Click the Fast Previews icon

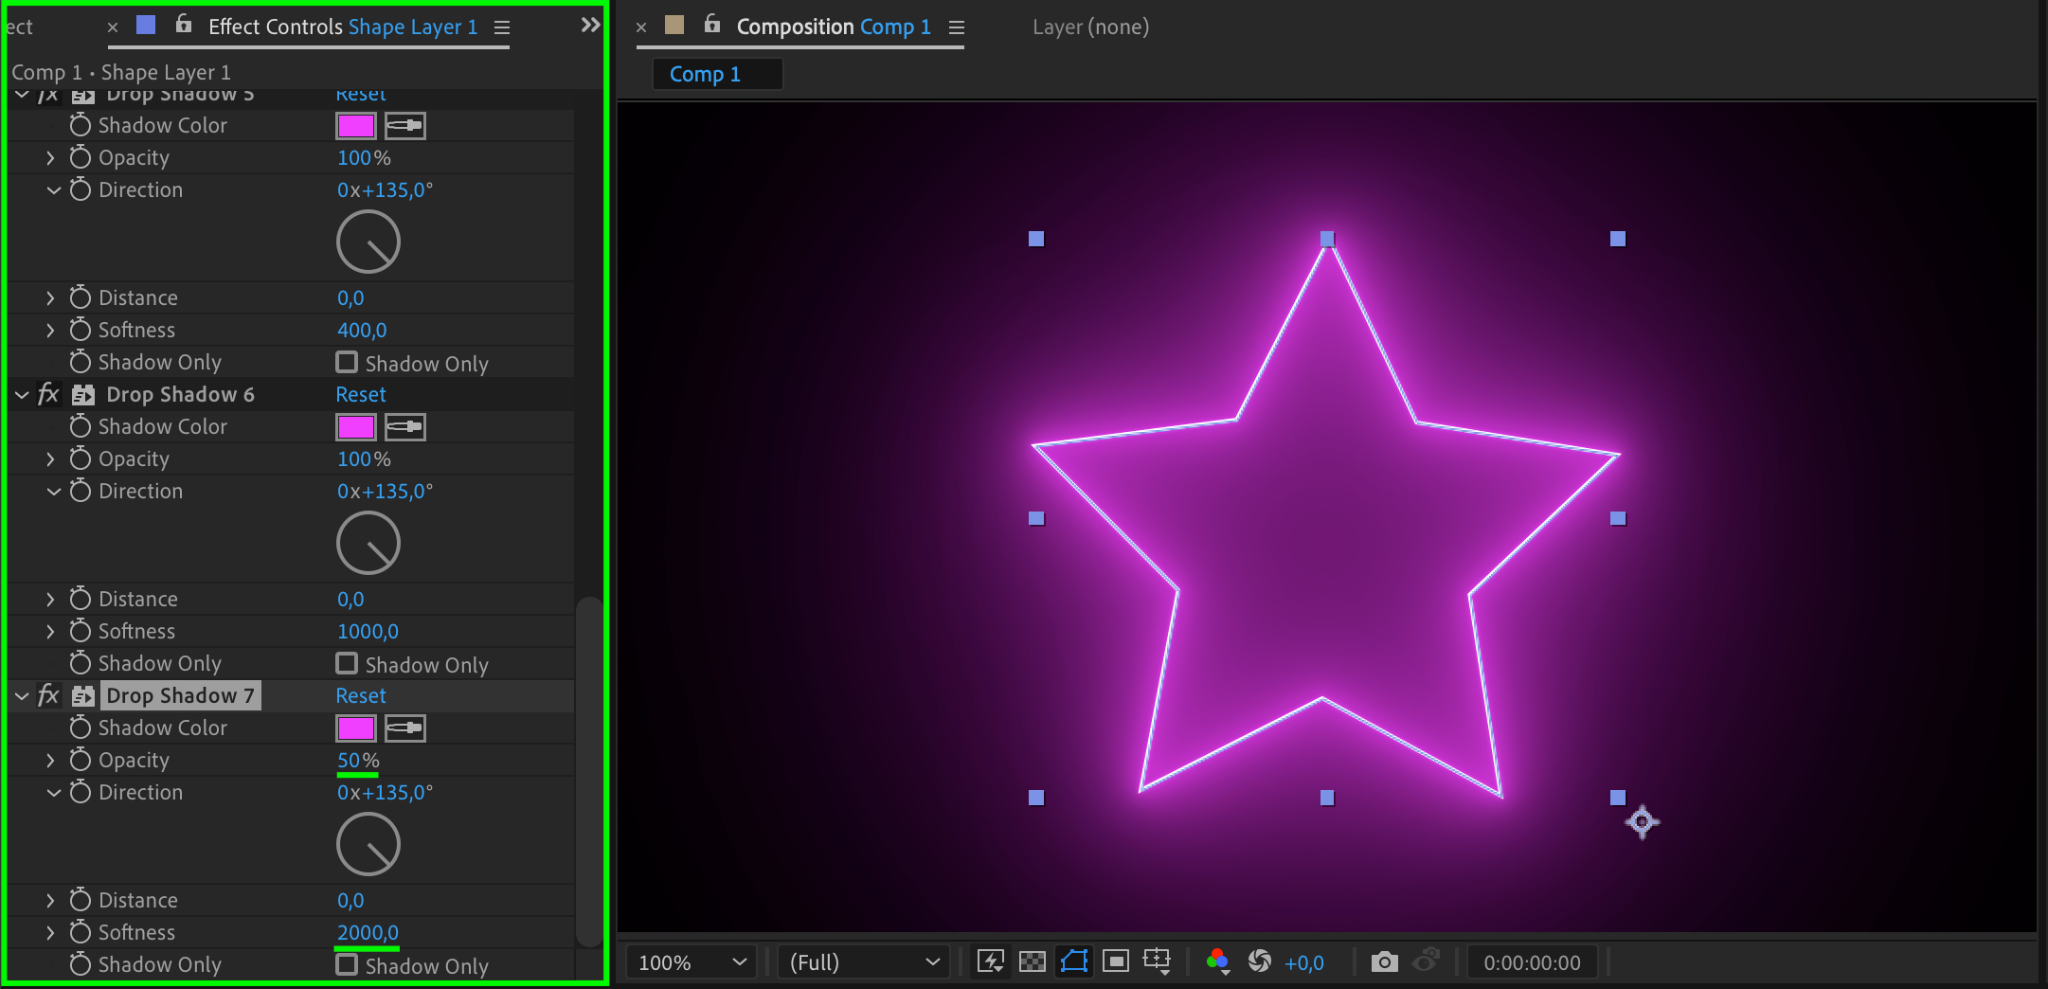point(990,962)
